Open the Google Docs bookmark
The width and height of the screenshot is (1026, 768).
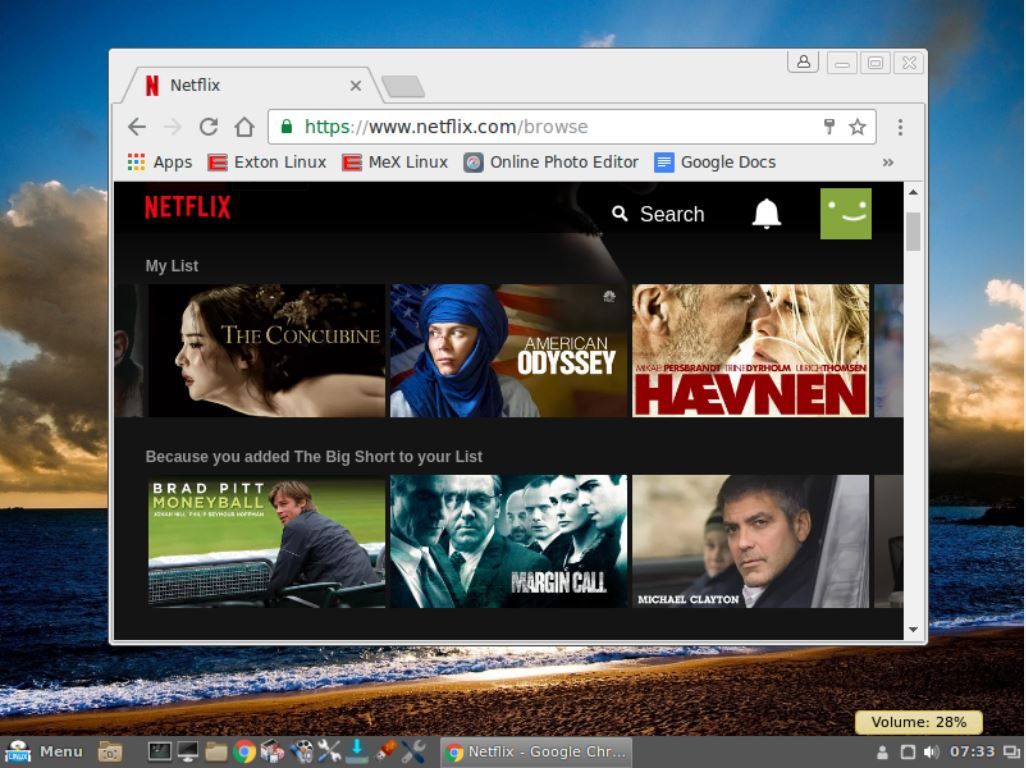point(715,162)
